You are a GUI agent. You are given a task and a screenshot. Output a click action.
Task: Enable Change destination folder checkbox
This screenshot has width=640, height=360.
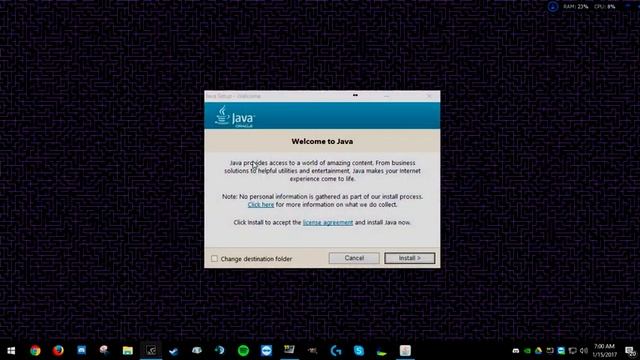click(214, 259)
